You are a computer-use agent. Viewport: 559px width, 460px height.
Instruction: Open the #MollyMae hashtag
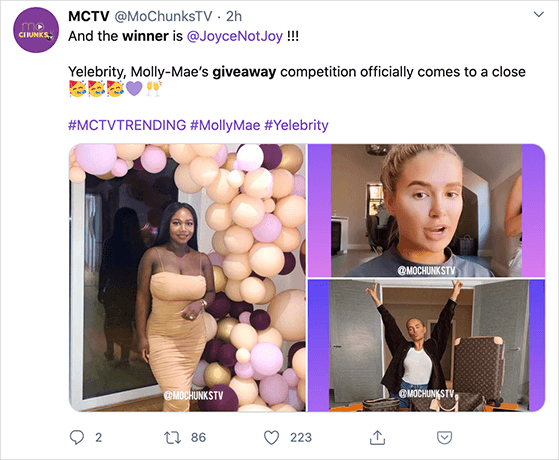(225, 125)
